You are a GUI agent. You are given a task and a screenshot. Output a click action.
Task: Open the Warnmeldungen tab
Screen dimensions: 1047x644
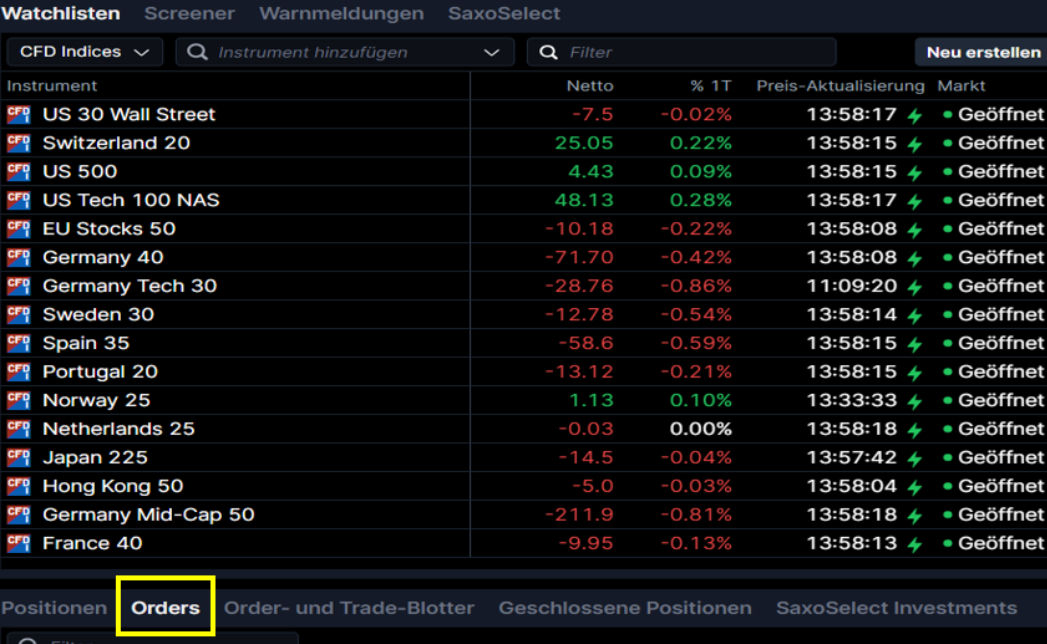[341, 14]
